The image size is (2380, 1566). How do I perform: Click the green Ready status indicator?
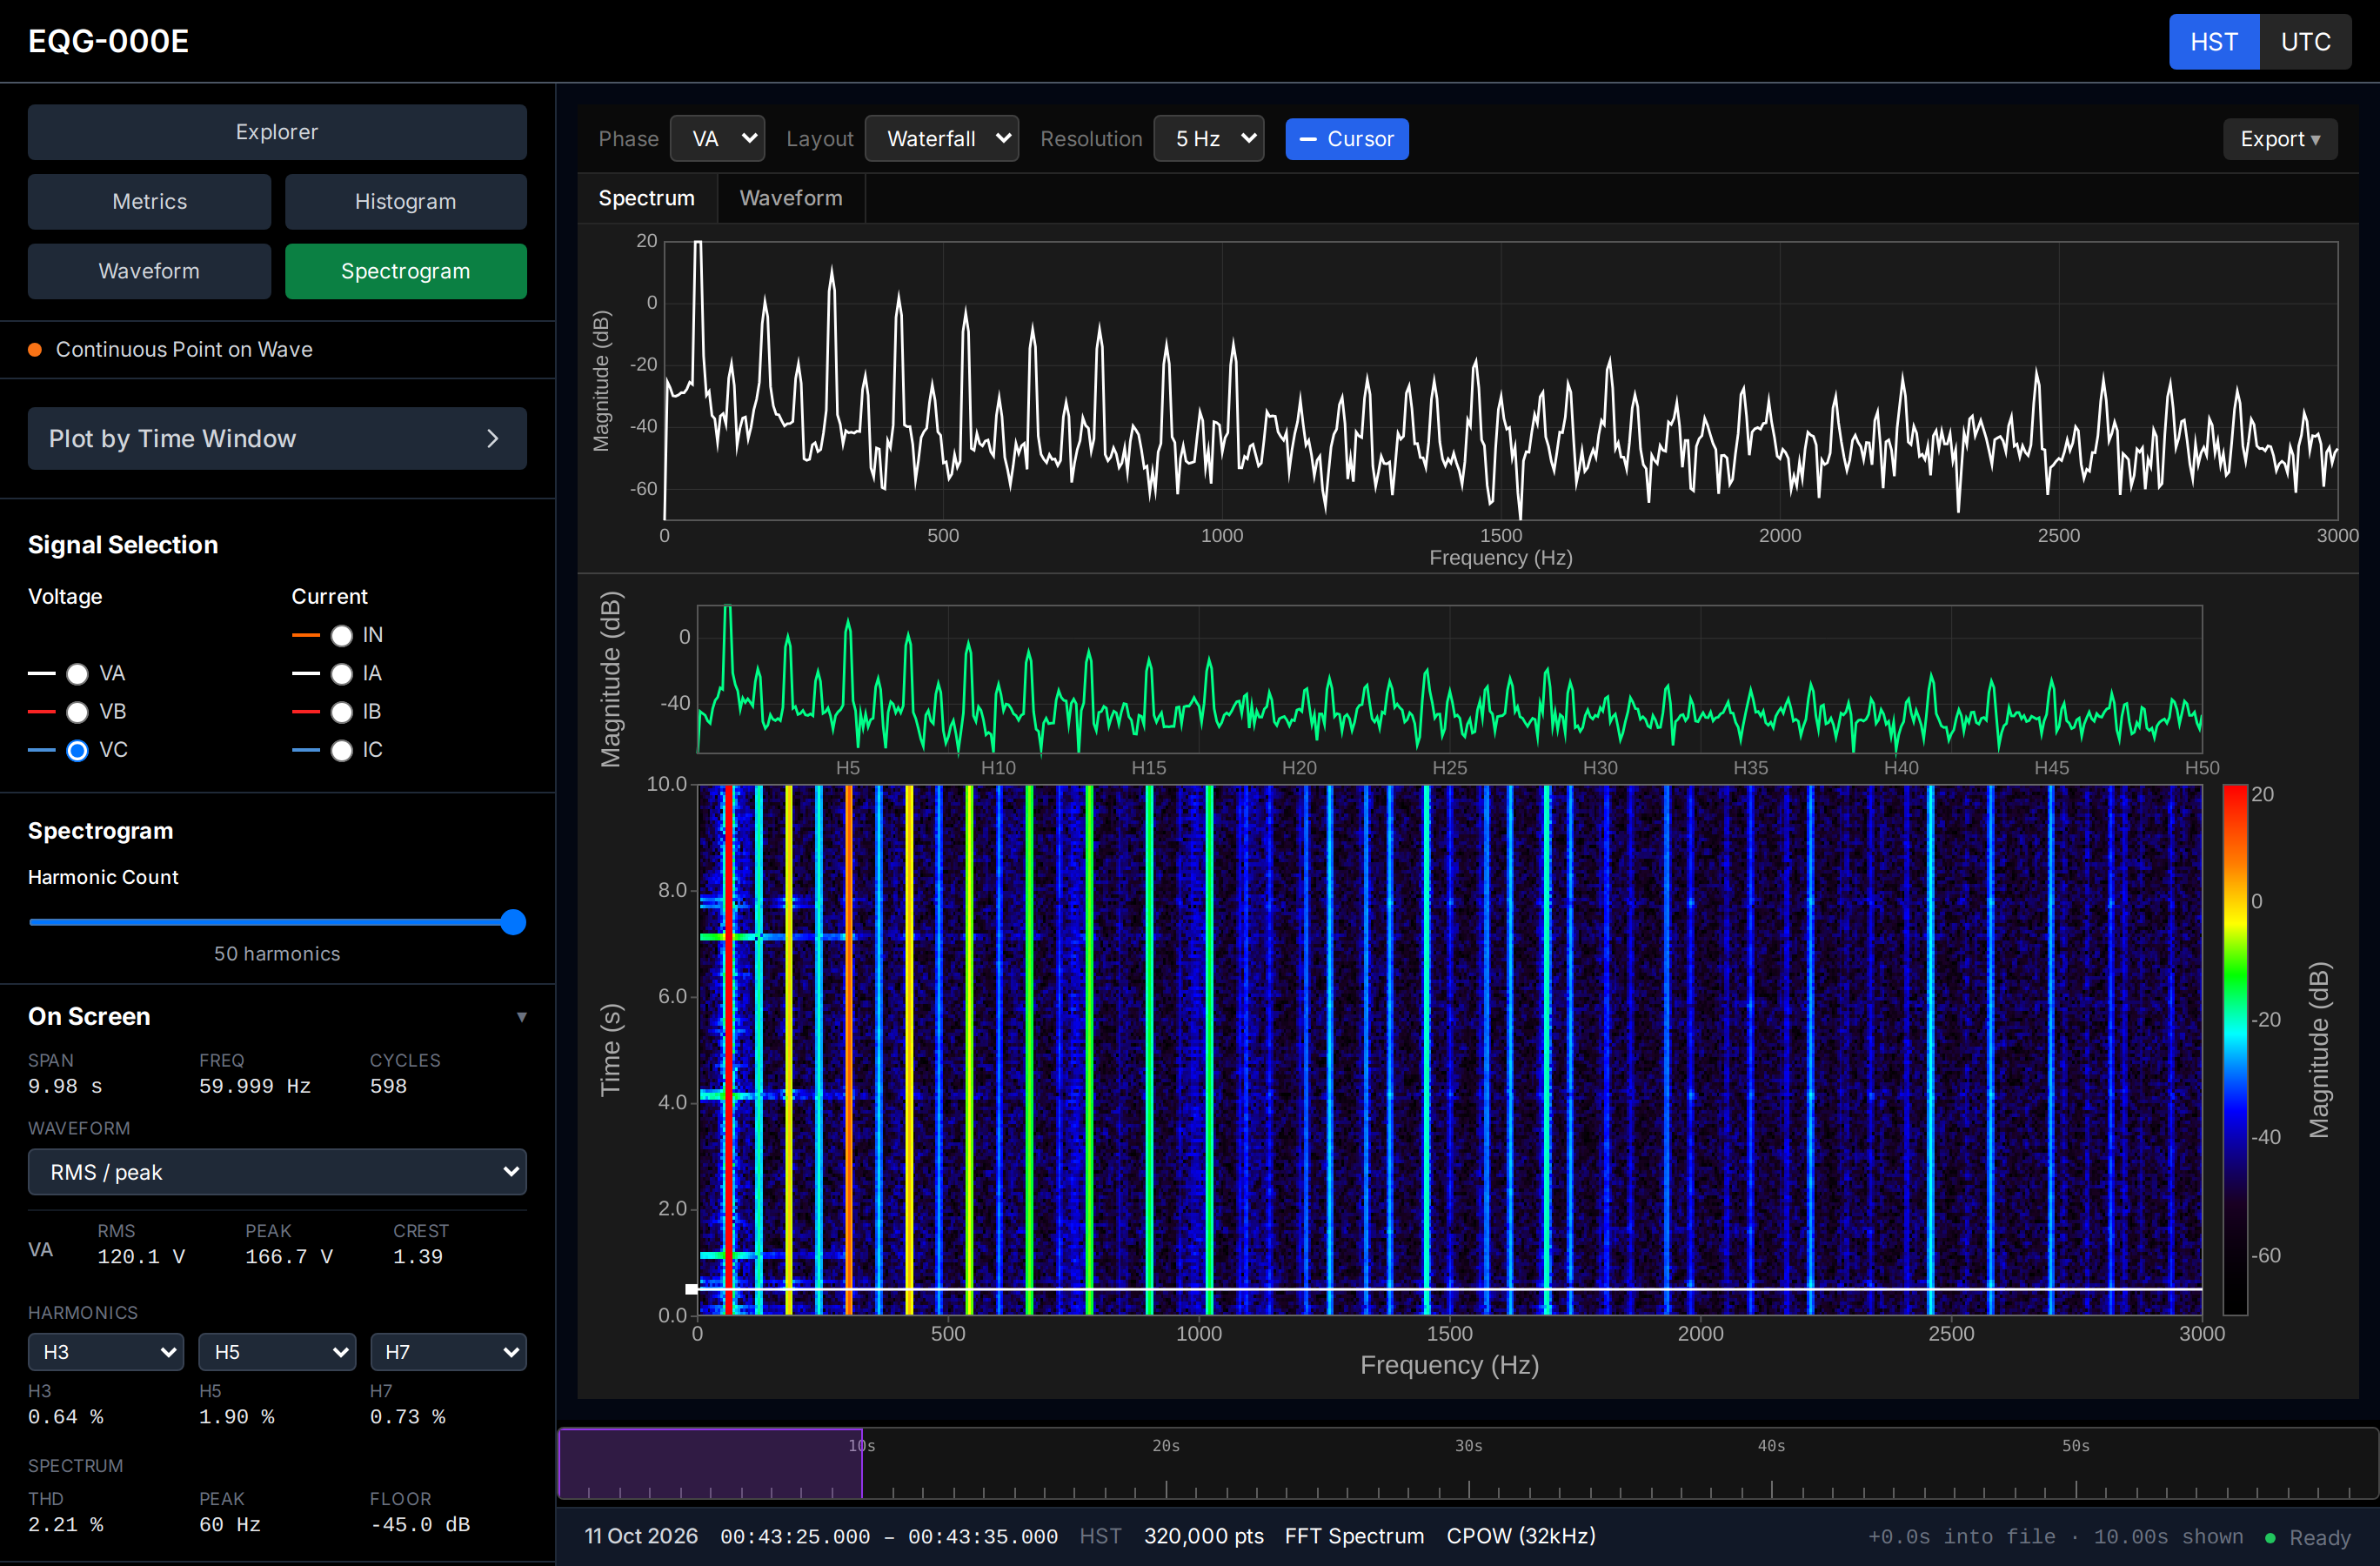(x=2269, y=1537)
